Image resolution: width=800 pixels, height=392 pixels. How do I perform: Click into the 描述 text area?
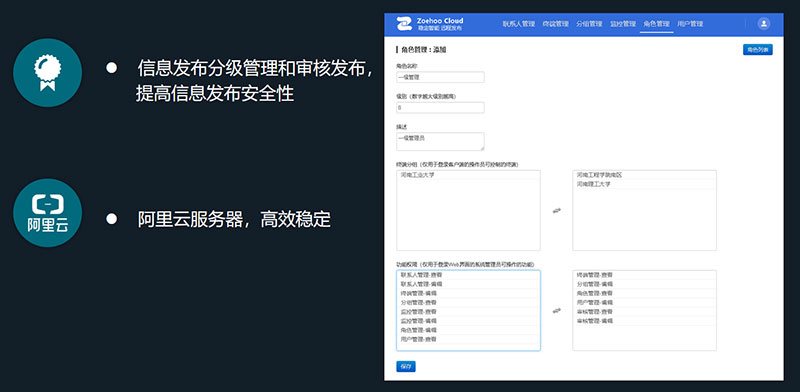tap(440, 141)
